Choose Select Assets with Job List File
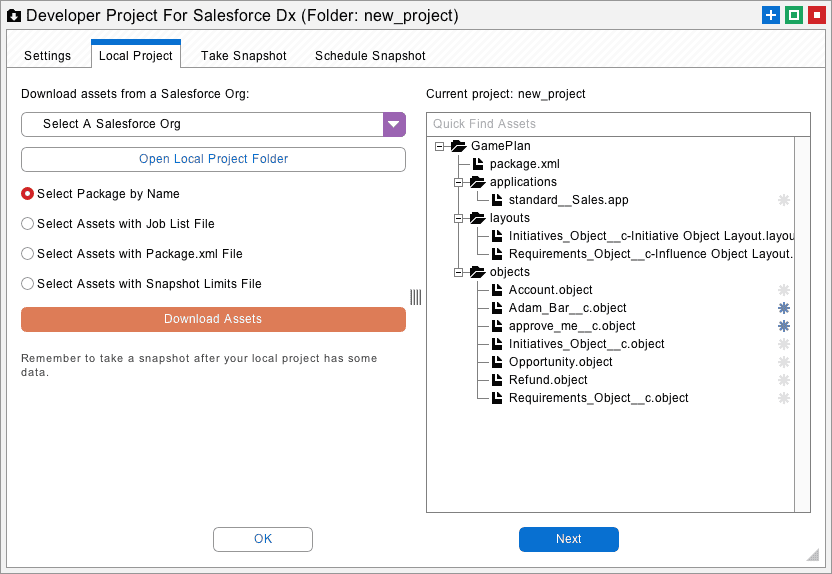The width and height of the screenshot is (832, 574). 28,224
